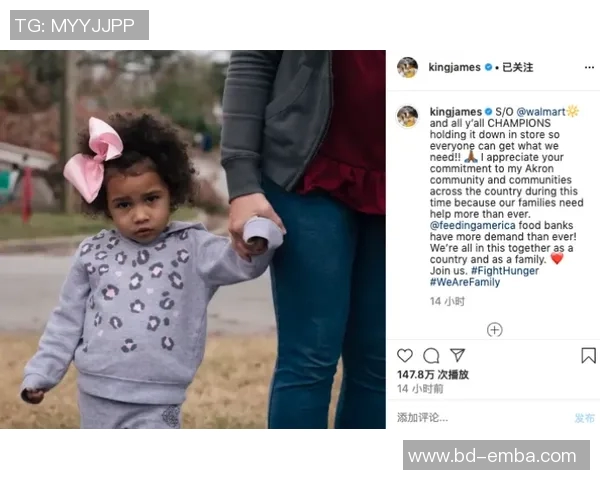Click the 发布 post comment button
This screenshot has width=600, height=480.
pyautogui.click(x=585, y=418)
